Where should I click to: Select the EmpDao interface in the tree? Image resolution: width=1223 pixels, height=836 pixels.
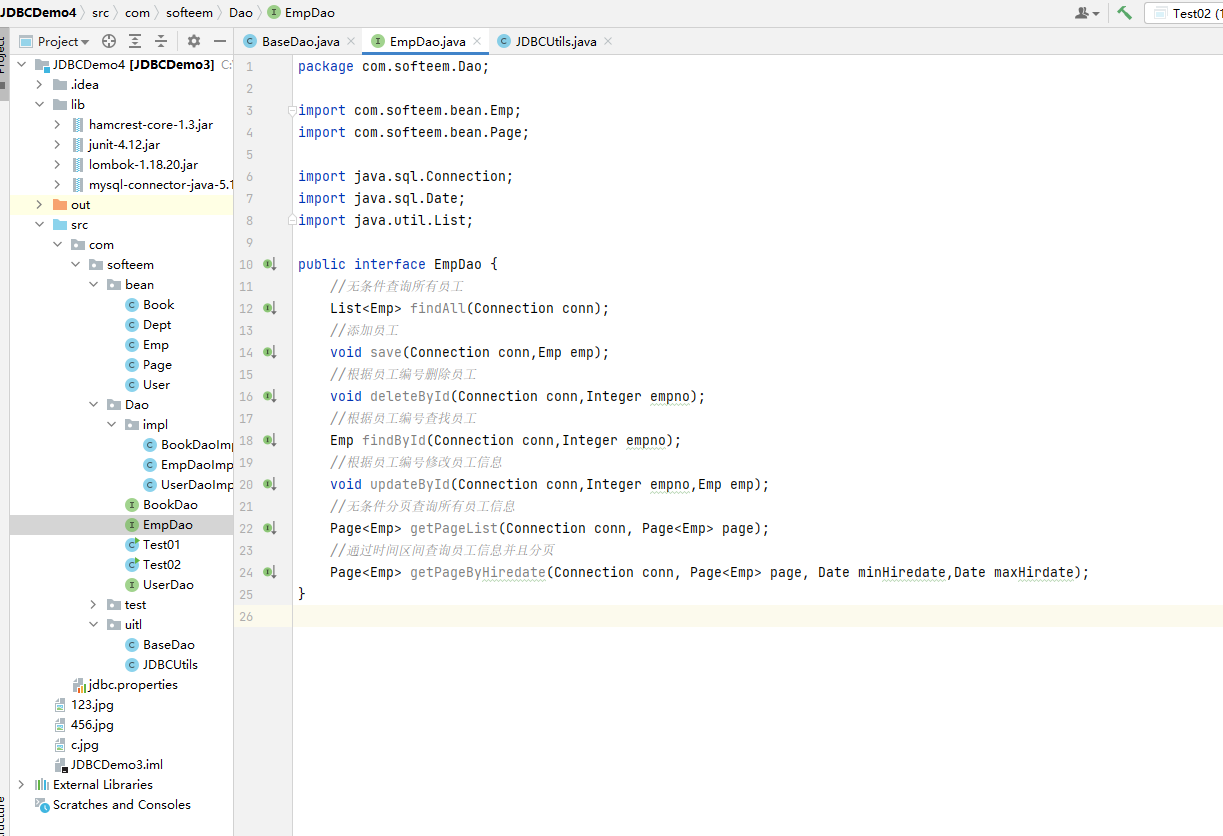pyautogui.click(x=168, y=524)
